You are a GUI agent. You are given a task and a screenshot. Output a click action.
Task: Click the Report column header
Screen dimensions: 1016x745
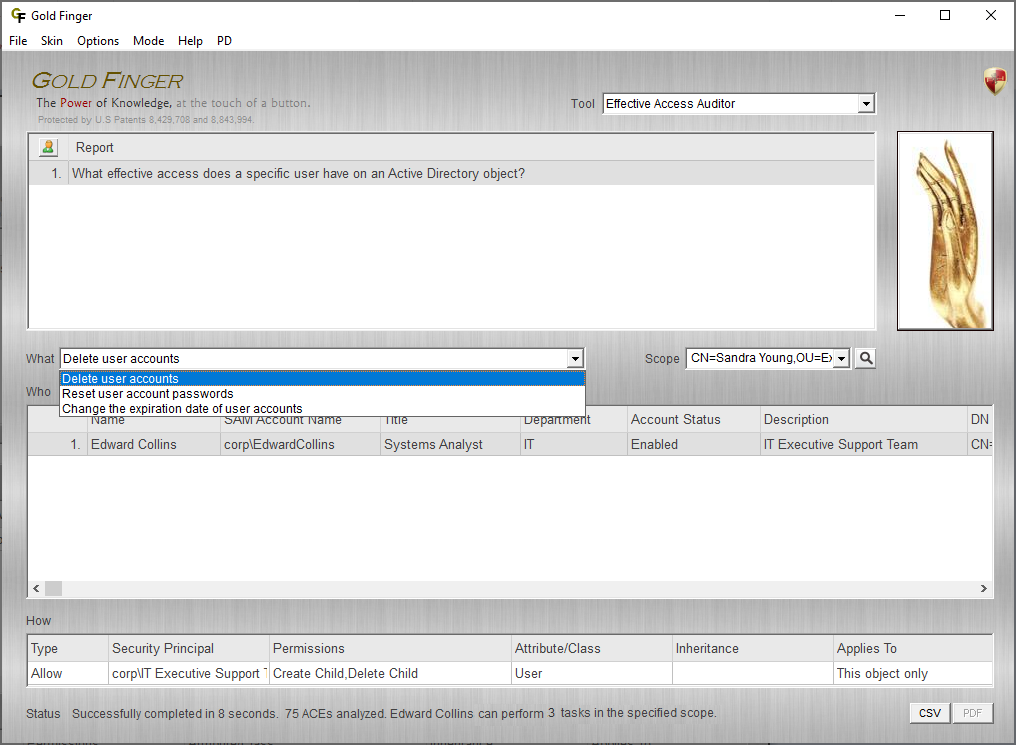point(471,148)
